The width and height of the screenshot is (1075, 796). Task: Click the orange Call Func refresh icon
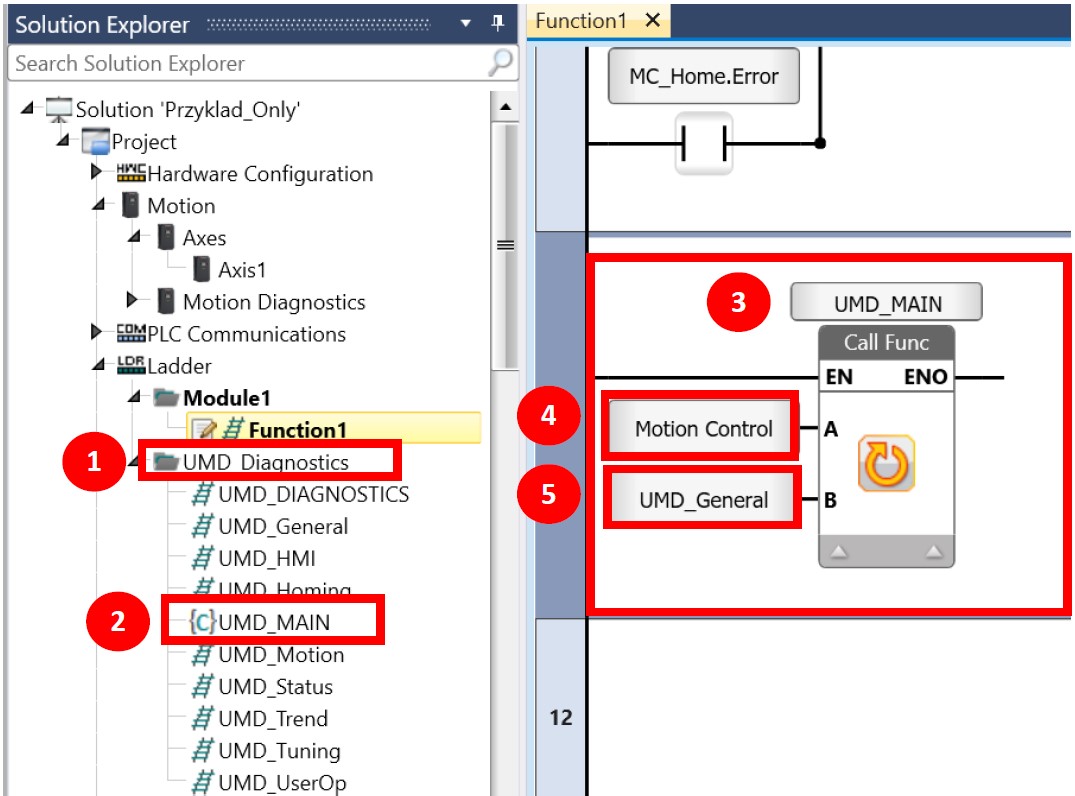[886, 463]
